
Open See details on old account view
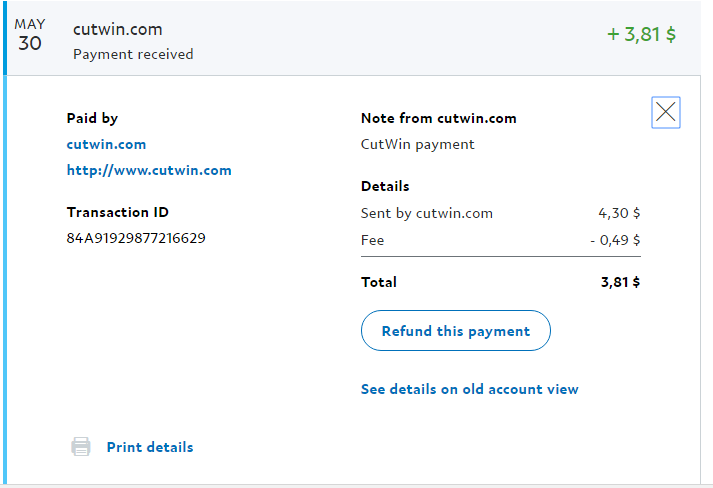[469, 389]
